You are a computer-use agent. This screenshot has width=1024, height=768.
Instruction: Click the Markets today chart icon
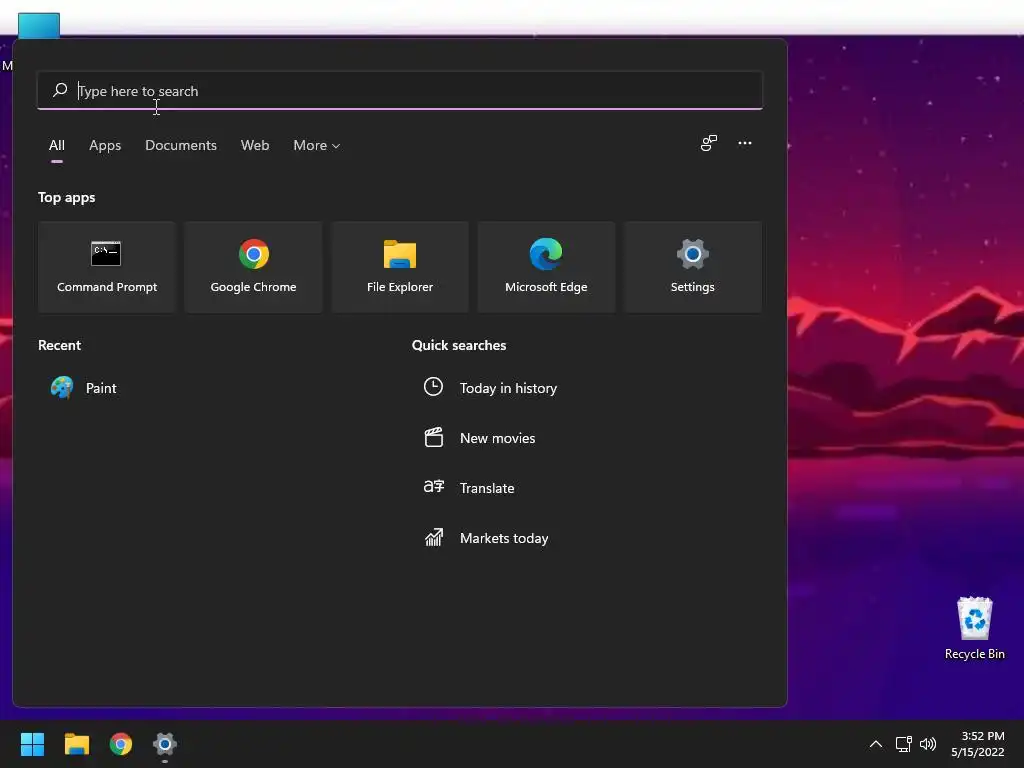click(x=434, y=537)
